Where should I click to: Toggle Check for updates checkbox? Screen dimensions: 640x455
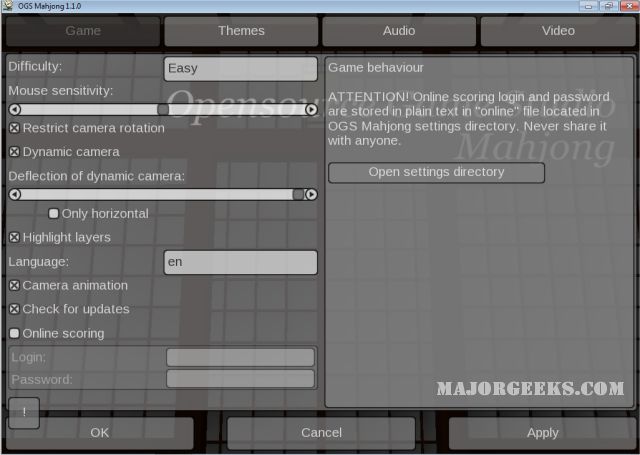tap(14, 309)
